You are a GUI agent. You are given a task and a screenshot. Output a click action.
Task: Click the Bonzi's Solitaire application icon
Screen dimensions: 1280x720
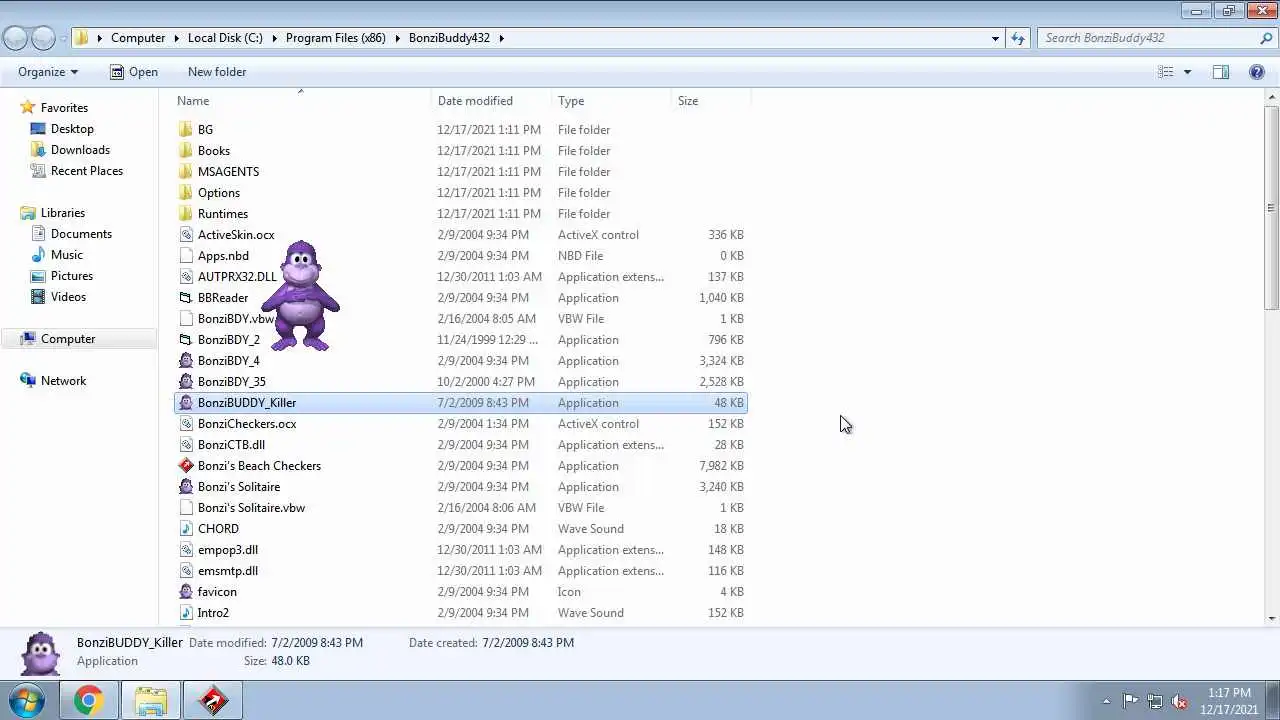(185, 486)
